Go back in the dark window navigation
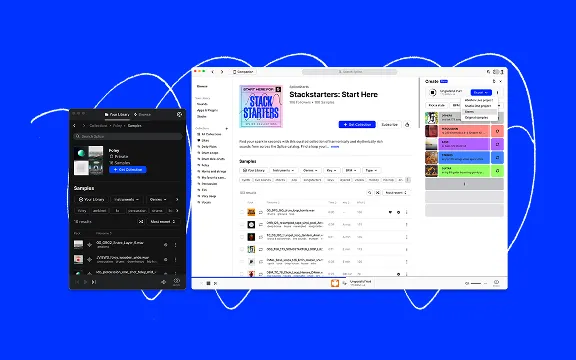The width and height of the screenshot is (576, 360). (75, 126)
